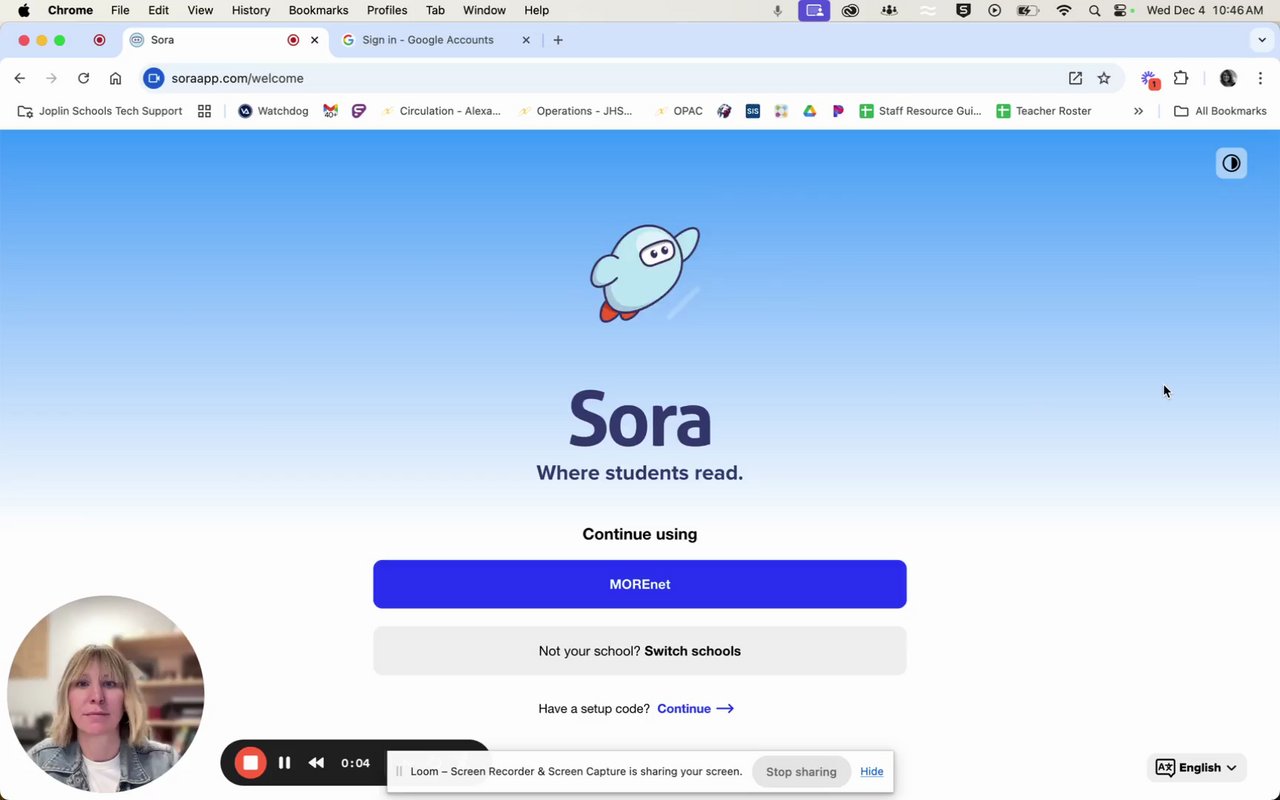
Task: Open the Apple menu
Action: tap(23, 10)
